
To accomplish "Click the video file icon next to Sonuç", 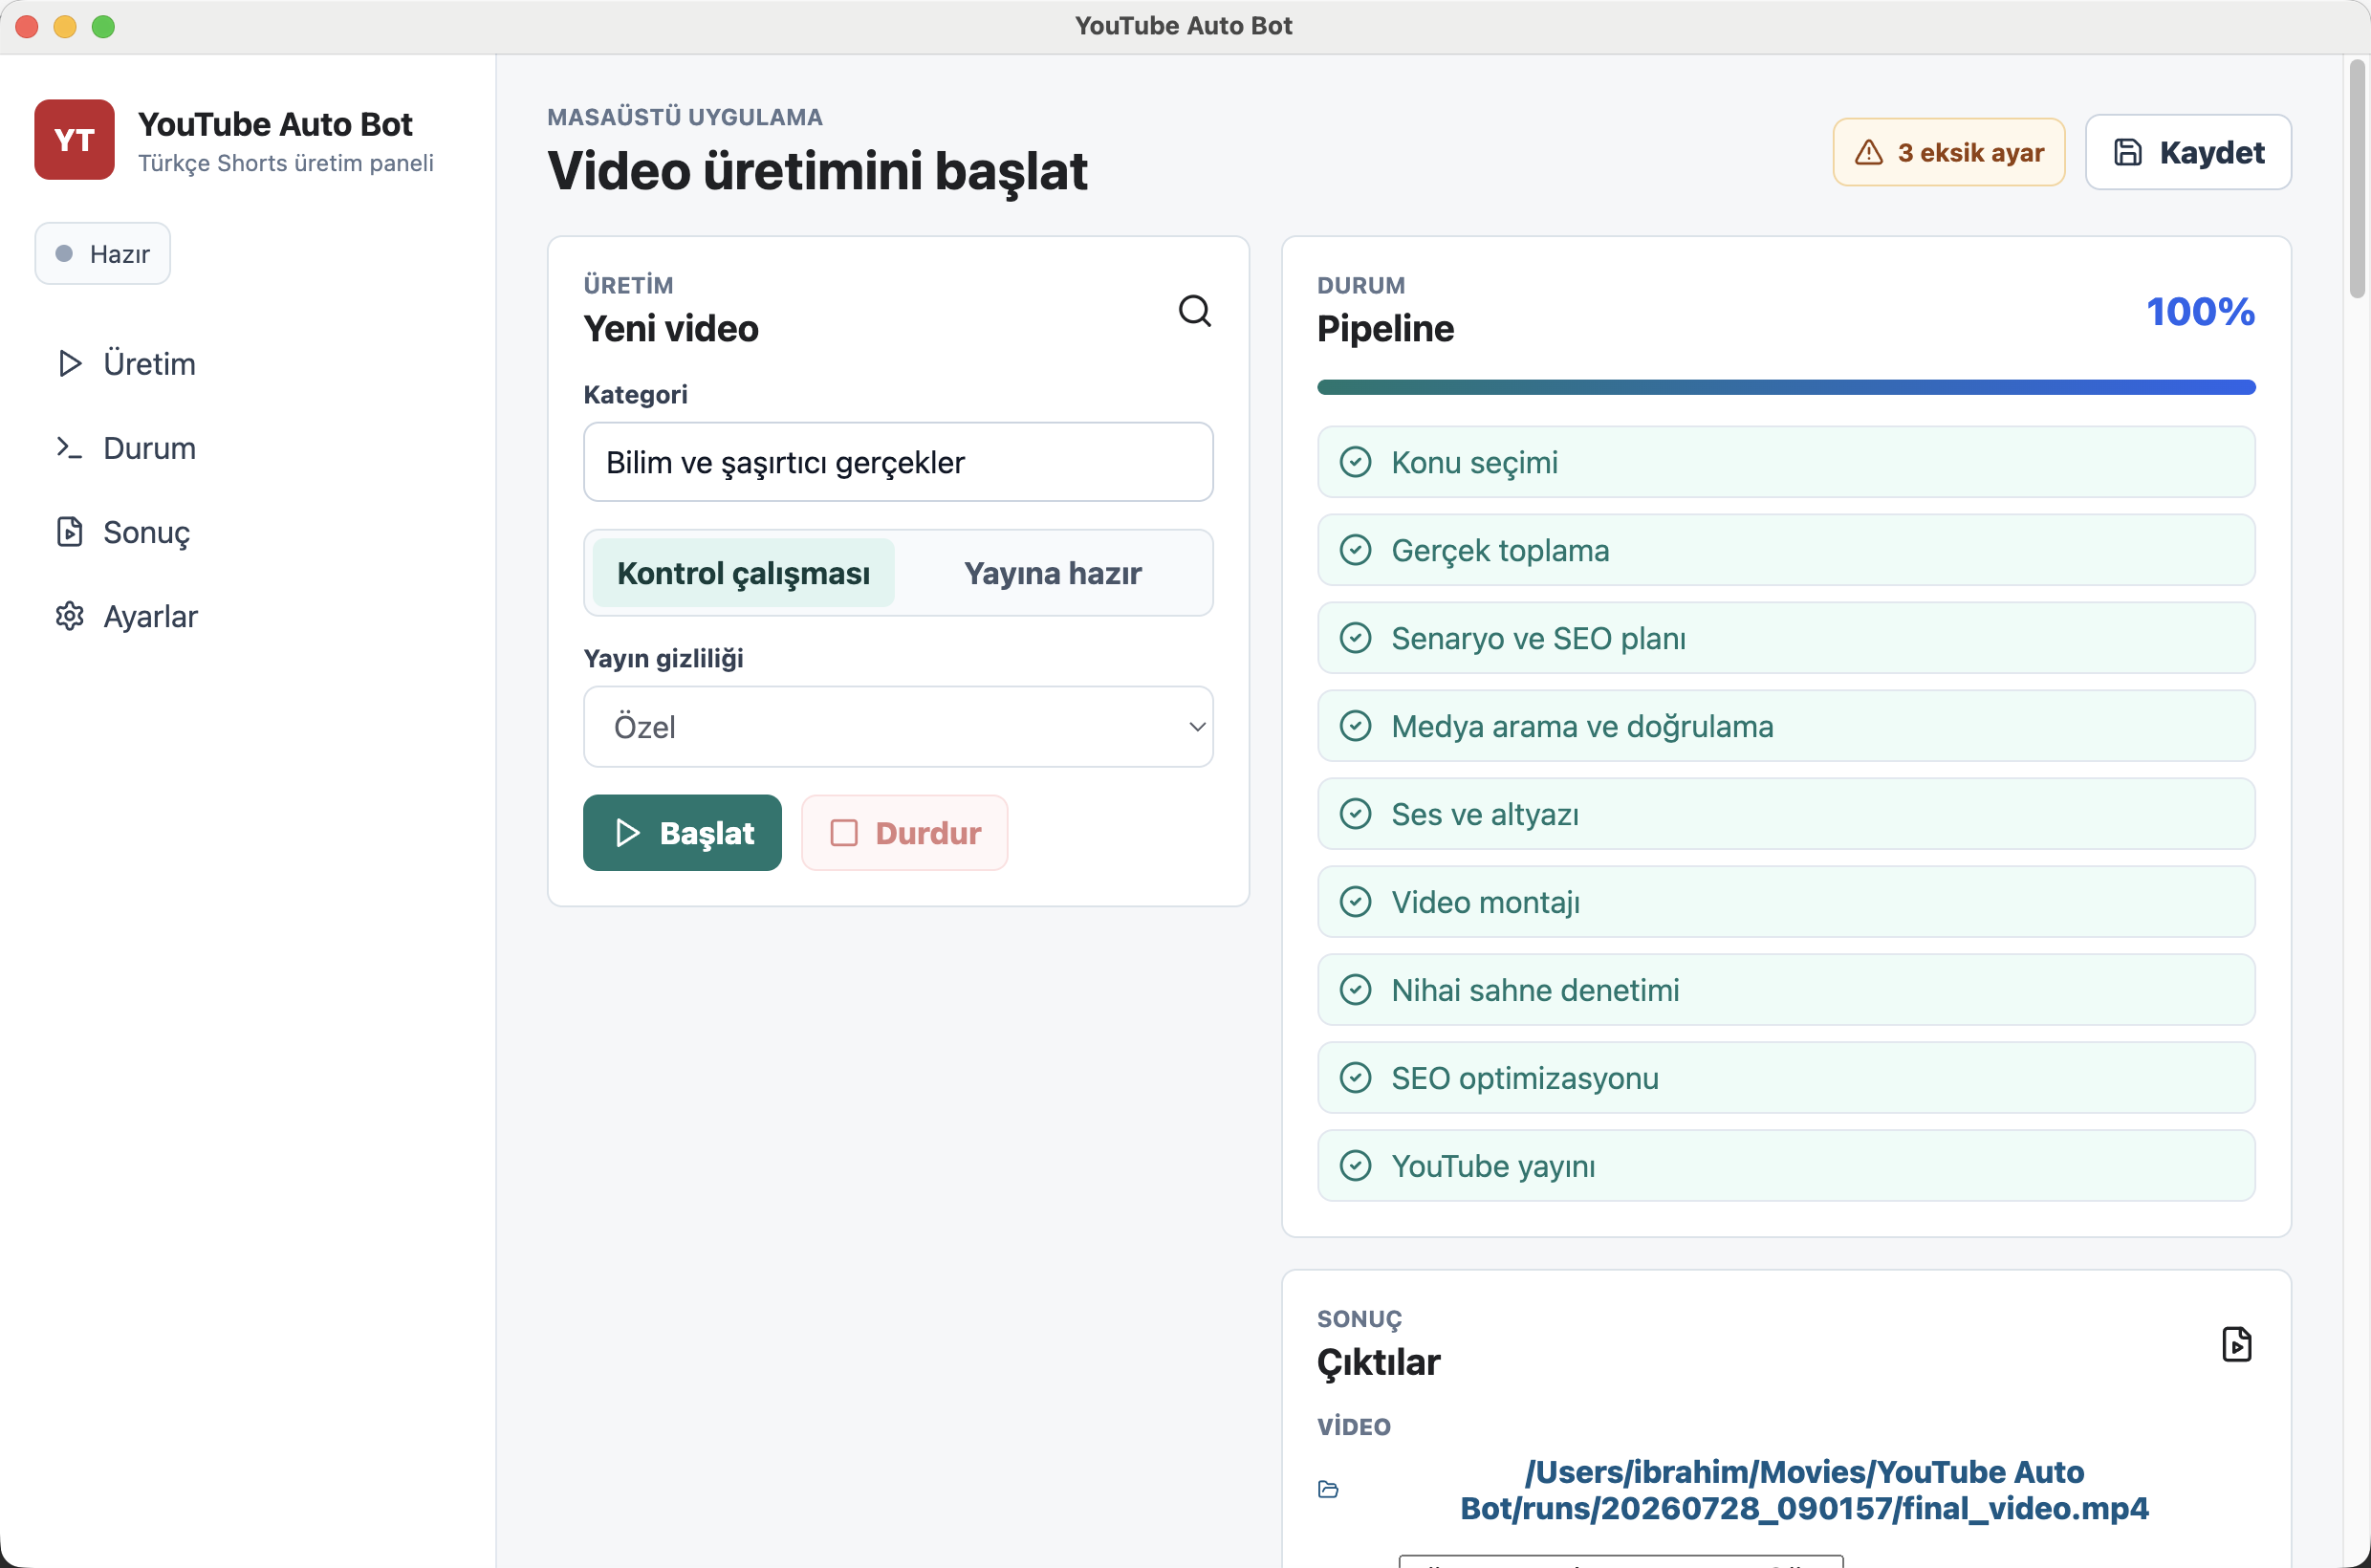I will pyautogui.click(x=69, y=531).
